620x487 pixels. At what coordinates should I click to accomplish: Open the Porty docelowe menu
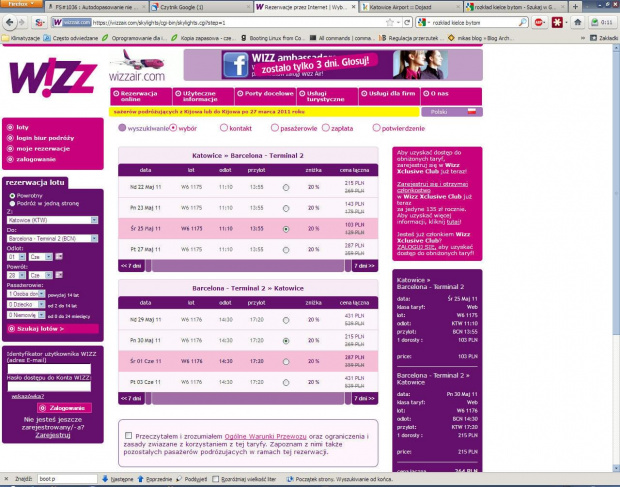coord(265,96)
